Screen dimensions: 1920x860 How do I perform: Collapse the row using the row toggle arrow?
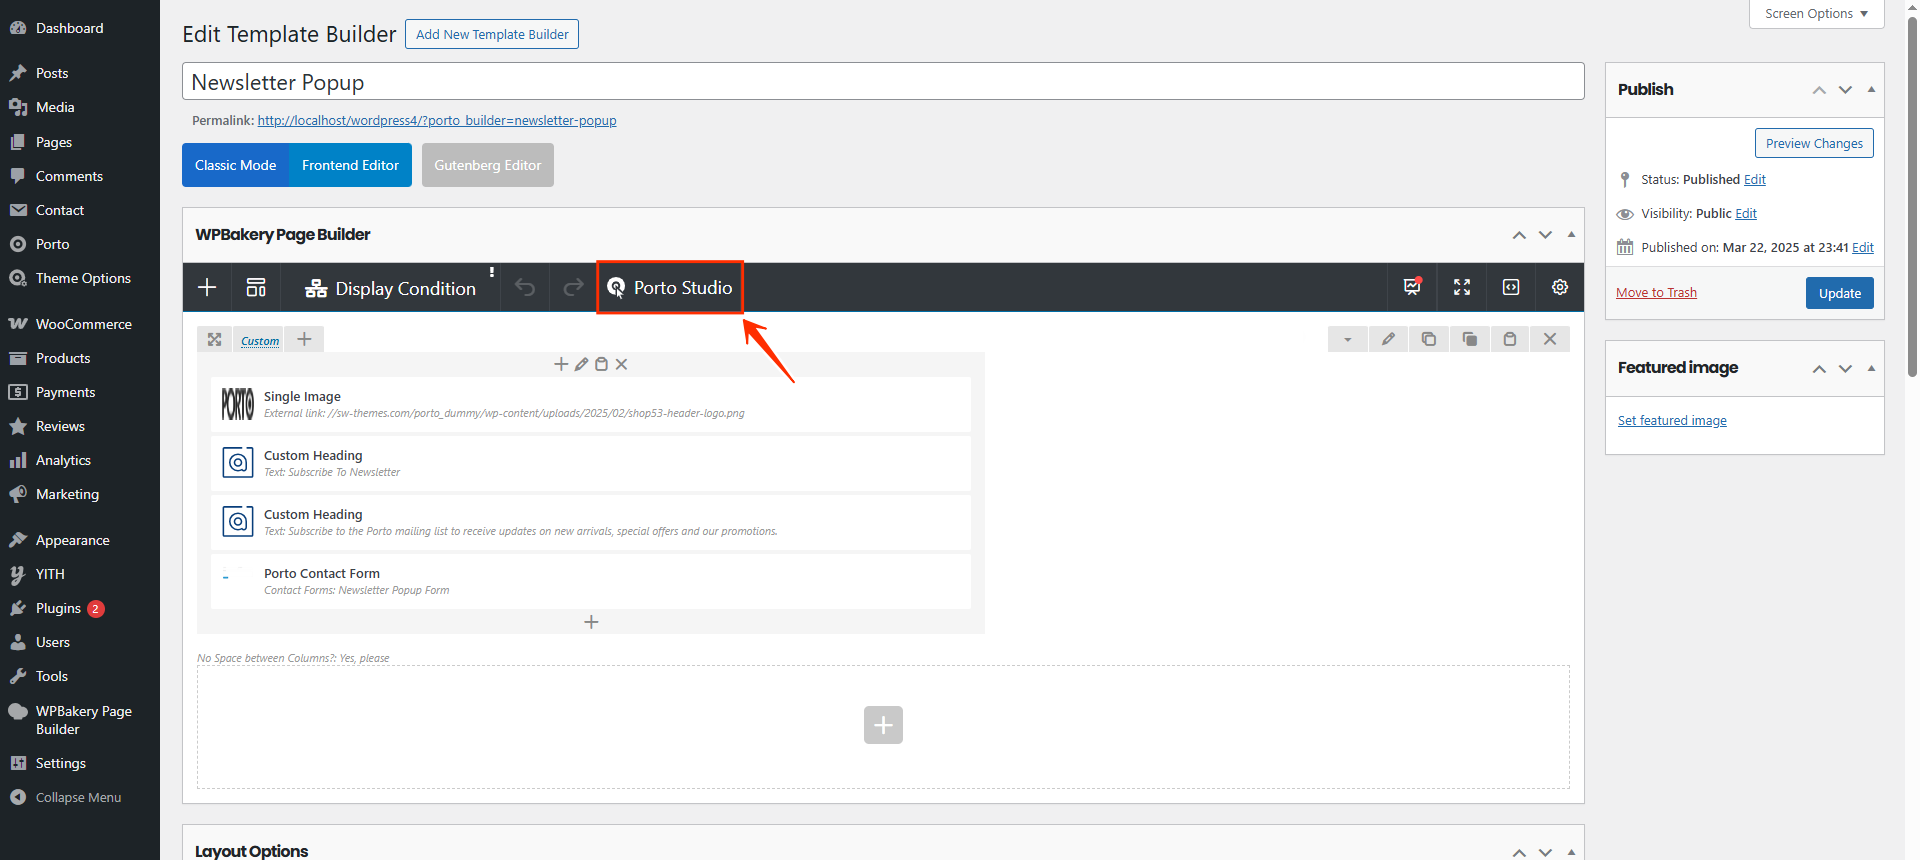point(1348,339)
